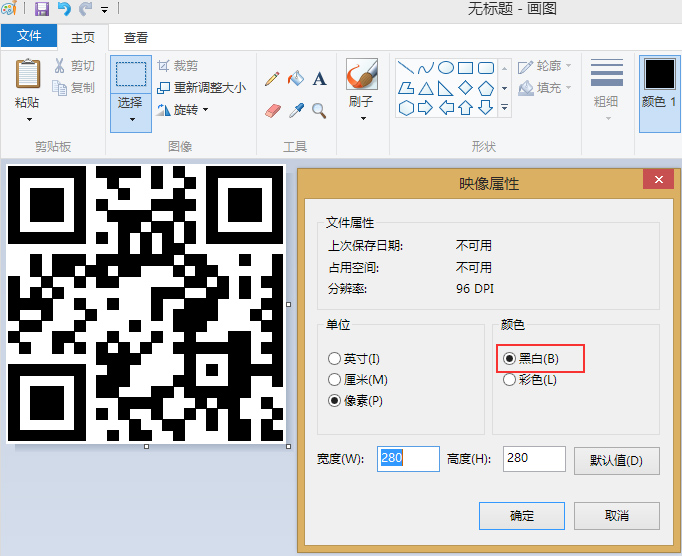Select the up arrow shape
This screenshot has width=682, height=556.
(x=465, y=107)
